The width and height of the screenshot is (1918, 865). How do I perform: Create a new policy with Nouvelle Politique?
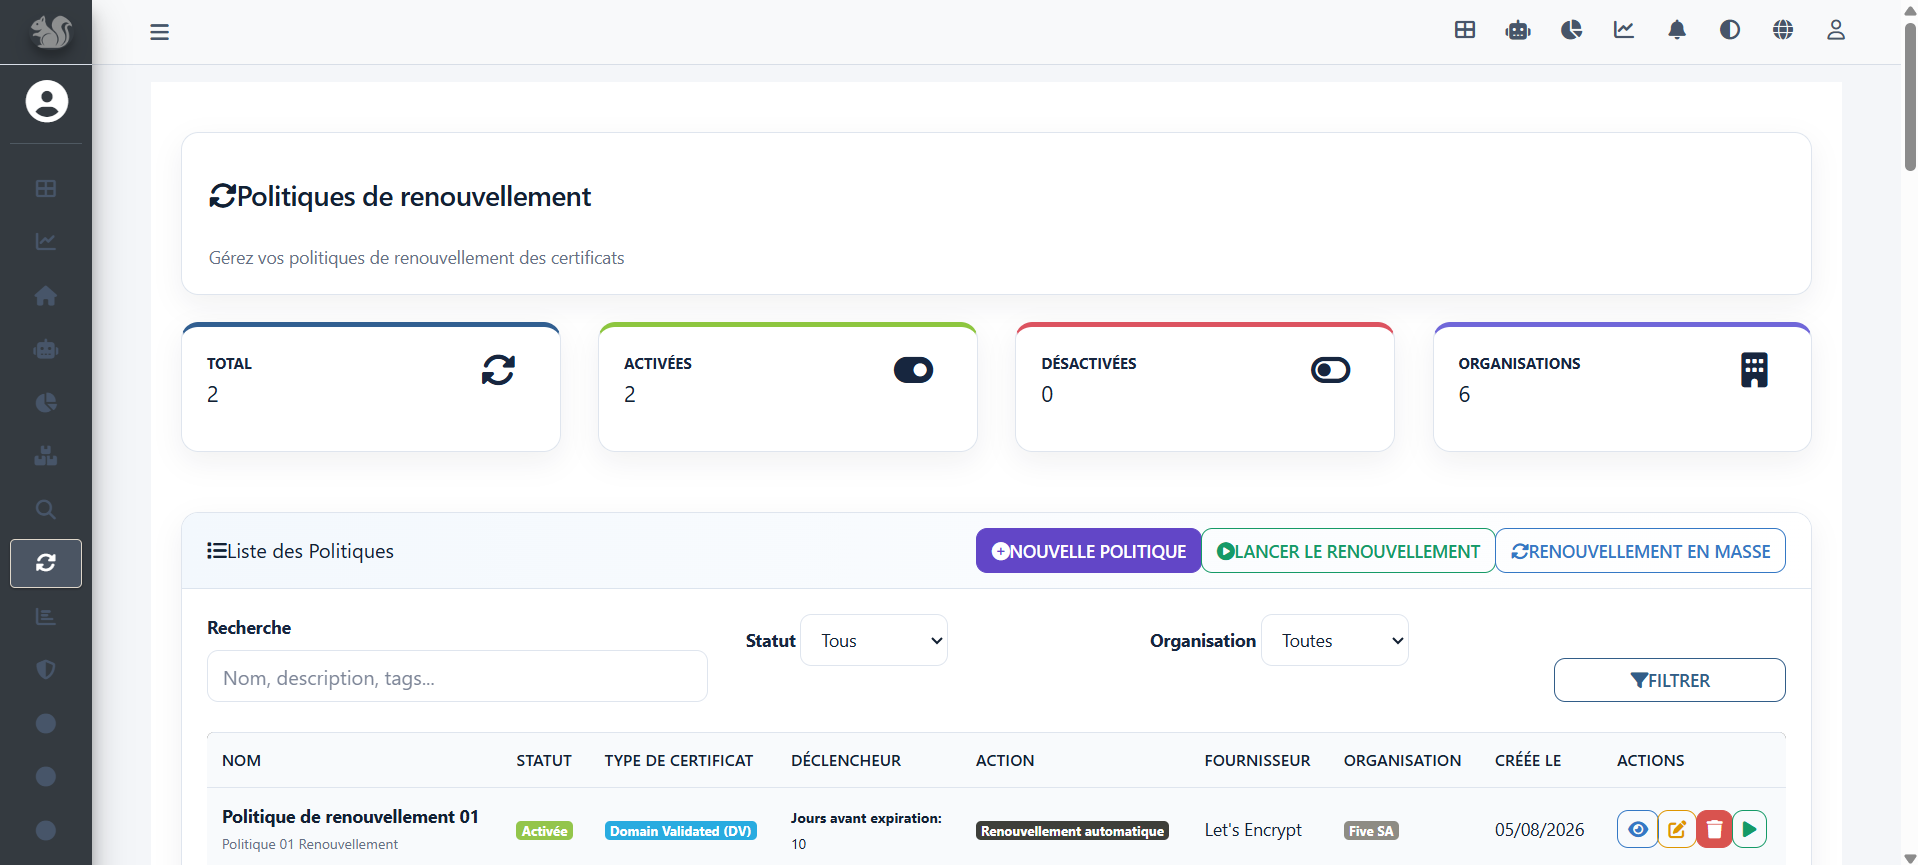pyautogui.click(x=1088, y=551)
